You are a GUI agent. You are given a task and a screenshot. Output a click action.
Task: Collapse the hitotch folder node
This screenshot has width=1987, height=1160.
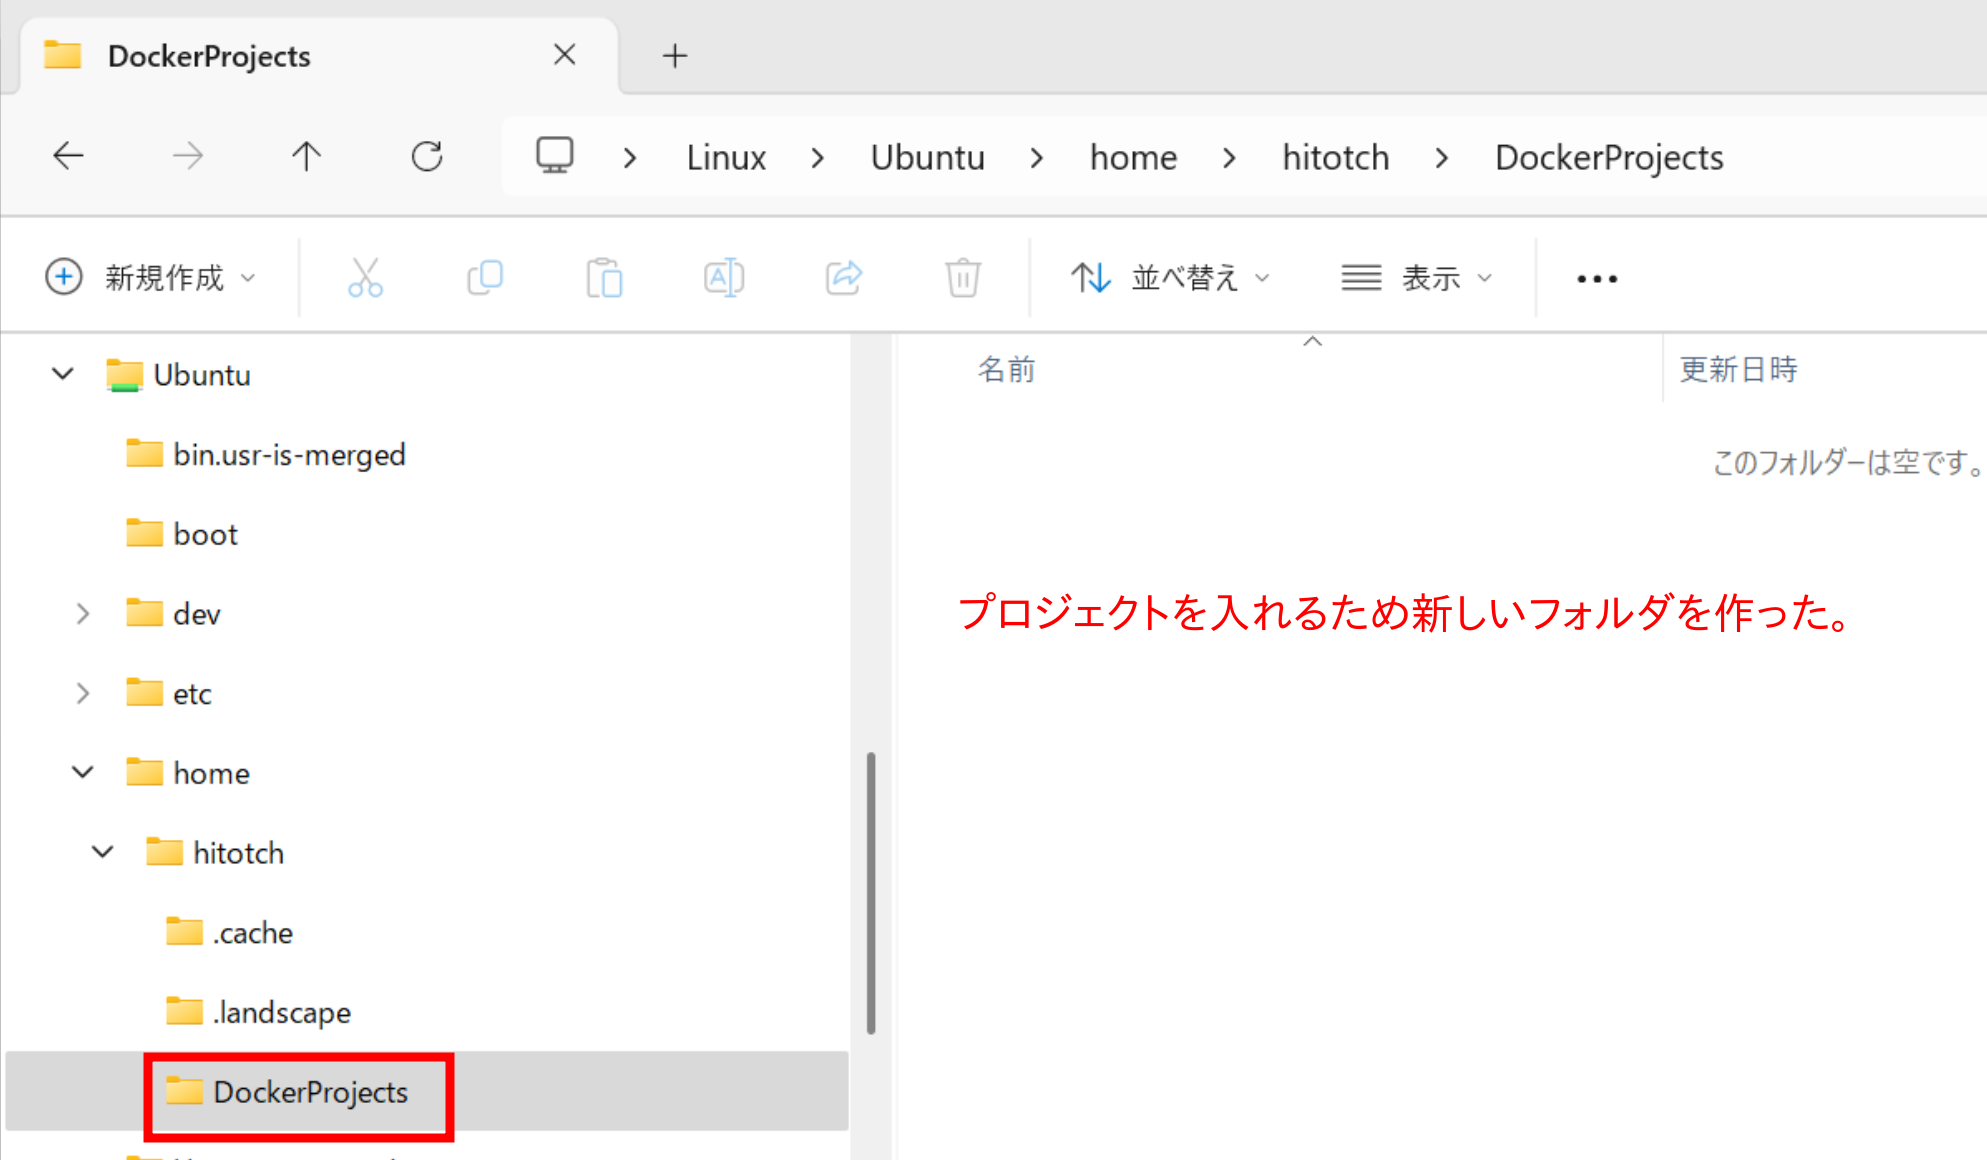[x=102, y=852]
